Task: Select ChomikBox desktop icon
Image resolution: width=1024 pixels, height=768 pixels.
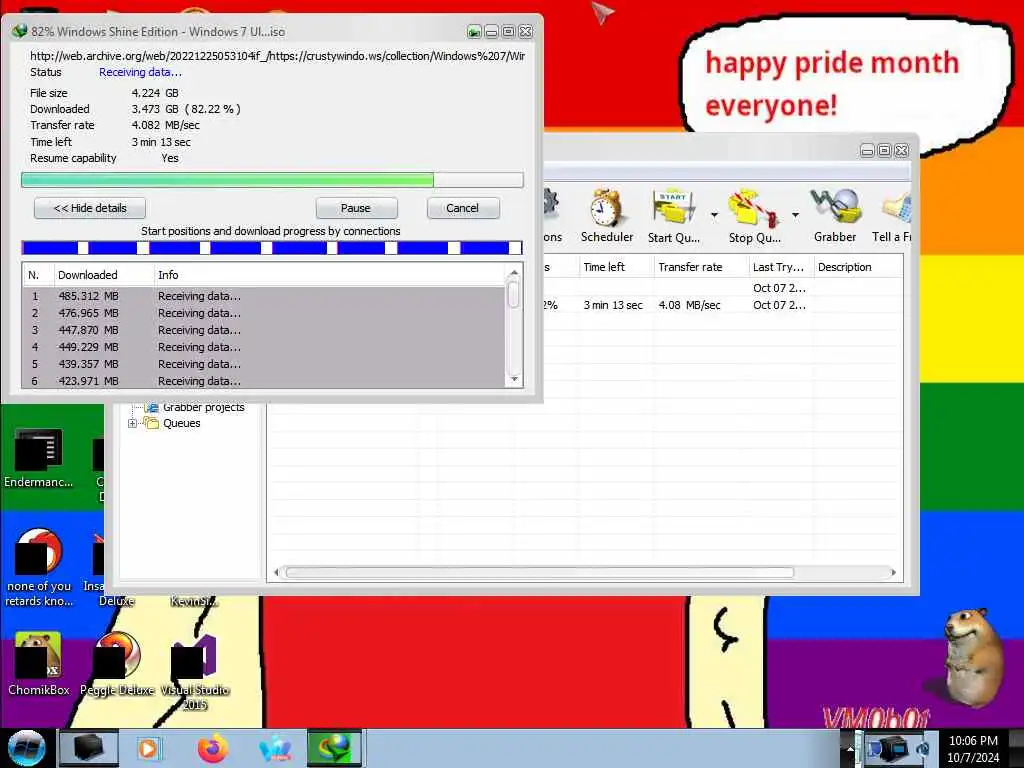Action: click(39, 664)
